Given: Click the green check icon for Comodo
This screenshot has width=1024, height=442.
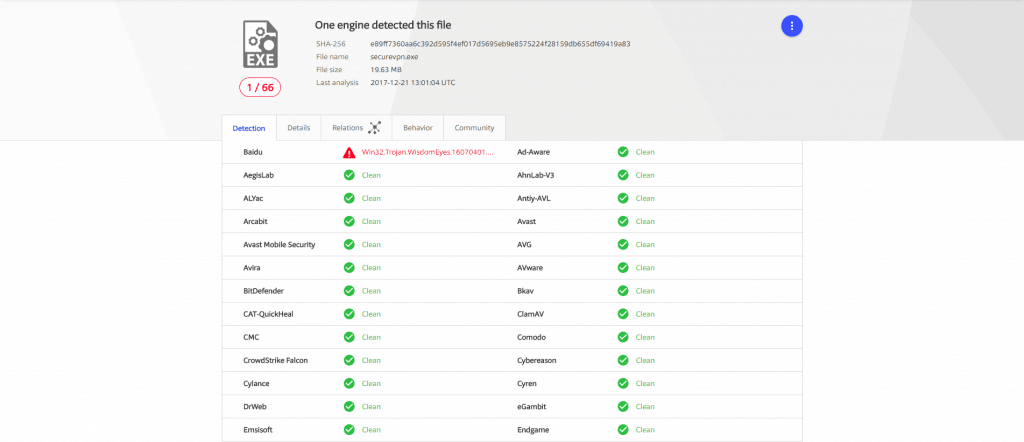Looking at the screenshot, I should coord(623,337).
